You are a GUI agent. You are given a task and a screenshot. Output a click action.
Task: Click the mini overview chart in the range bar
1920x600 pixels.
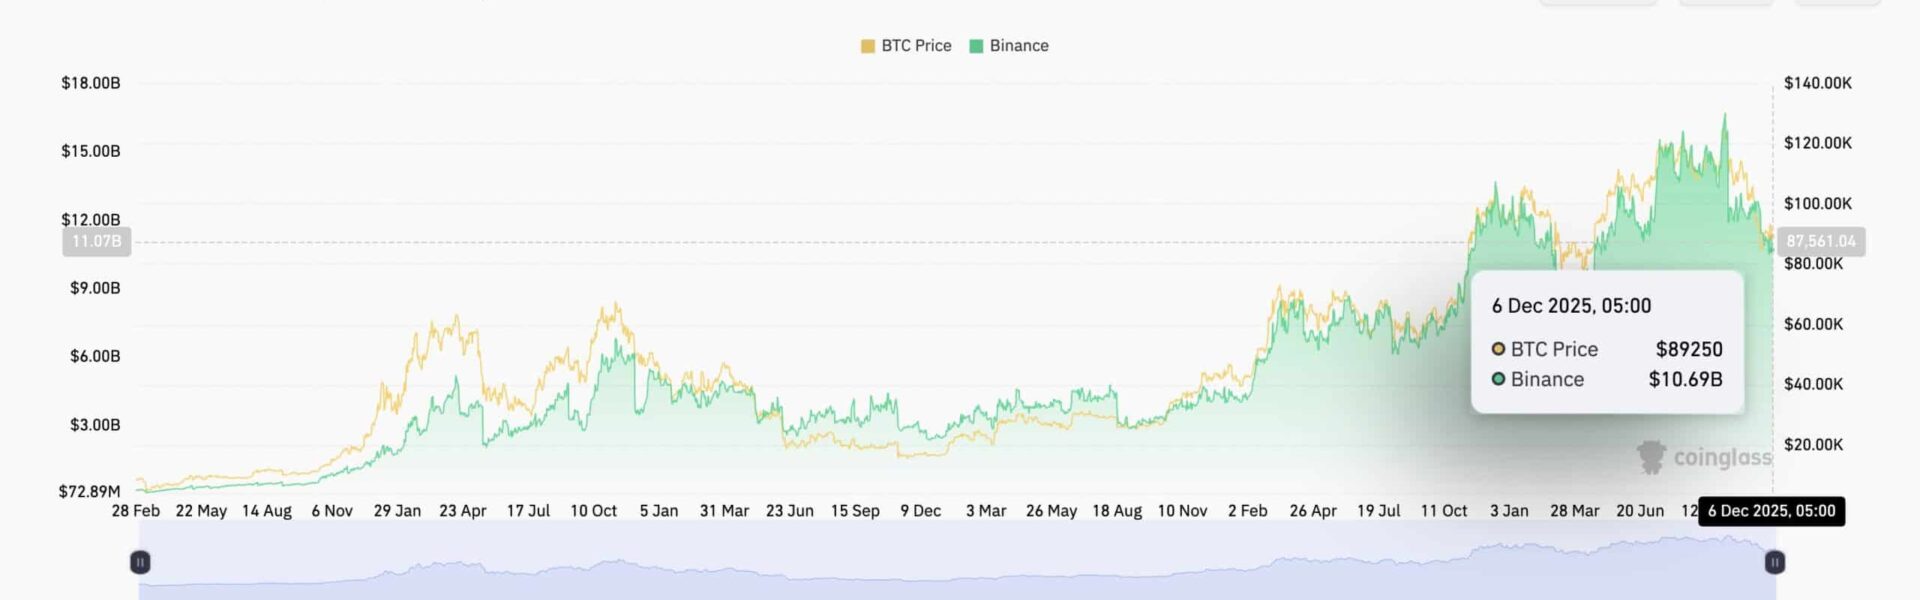pyautogui.click(x=950, y=570)
